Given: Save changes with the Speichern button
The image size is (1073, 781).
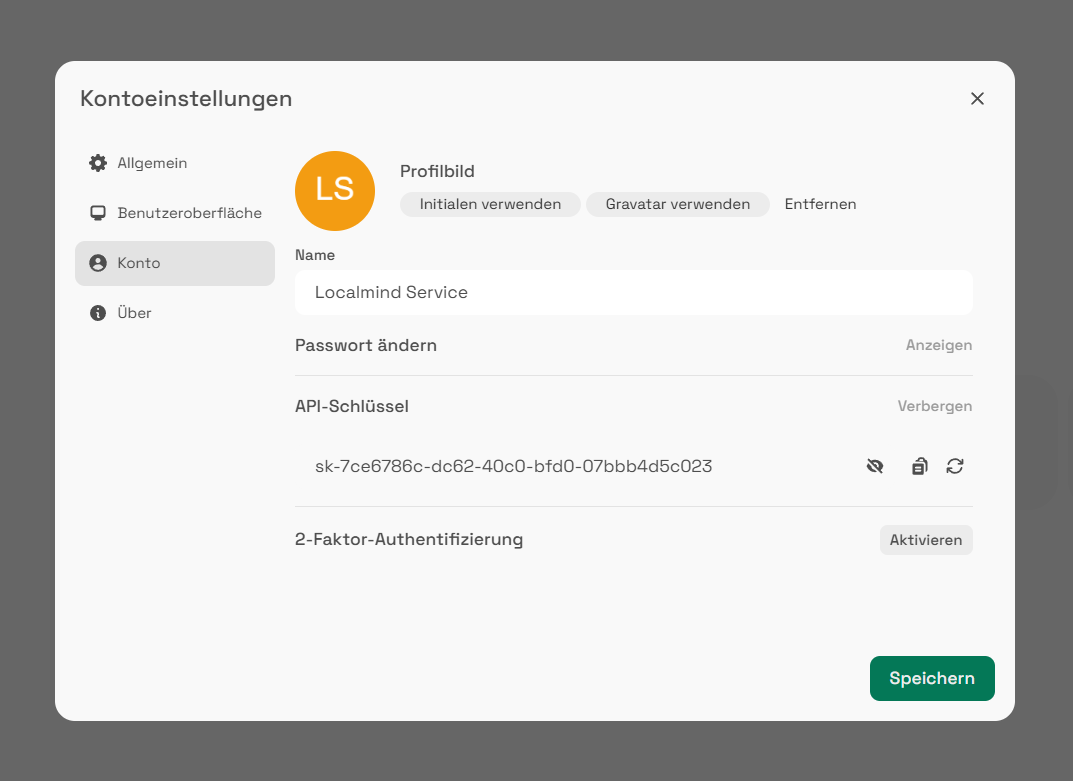Looking at the screenshot, I should (932, 678).
